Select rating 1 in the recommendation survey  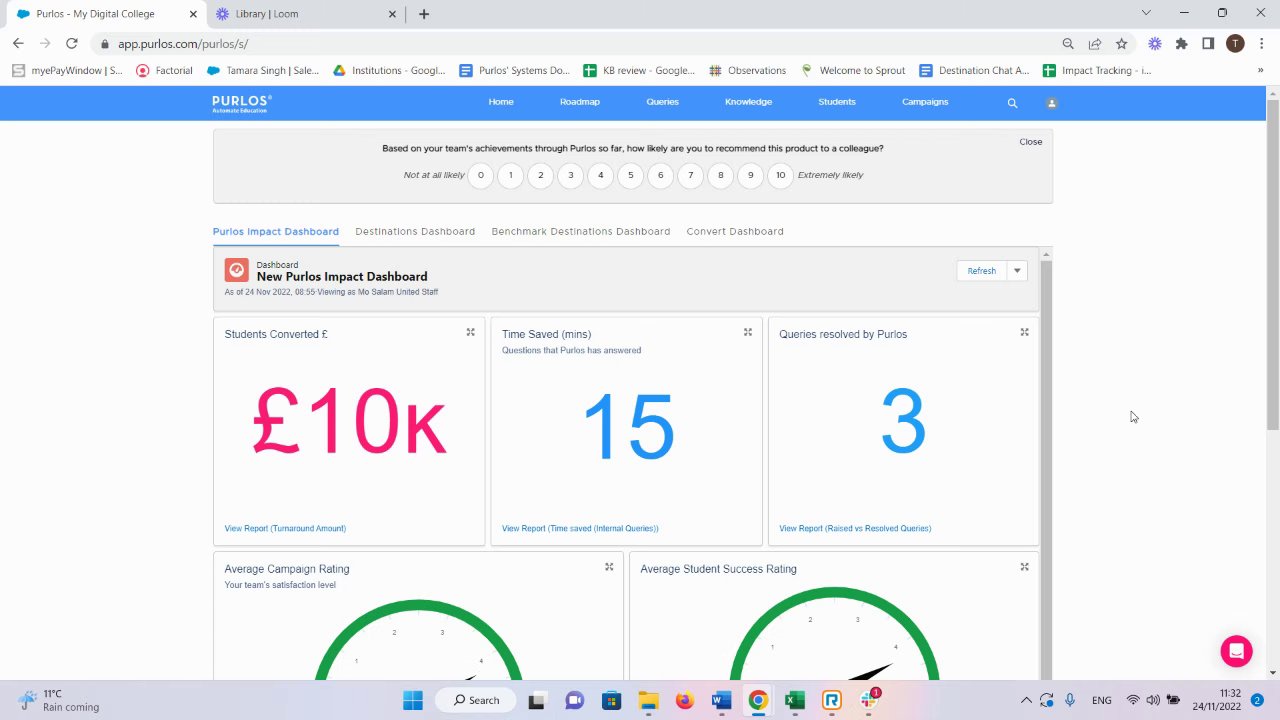pyautogui.click(x=510, y=175)
